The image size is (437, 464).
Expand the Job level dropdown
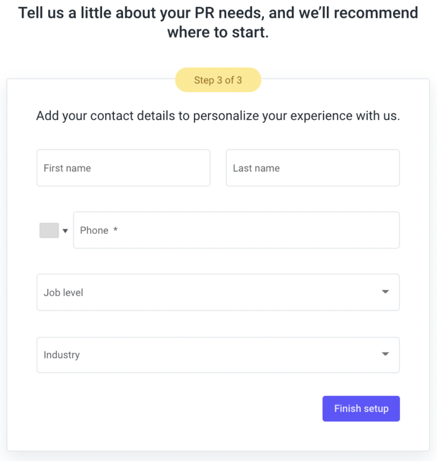[x=218, y=292]
